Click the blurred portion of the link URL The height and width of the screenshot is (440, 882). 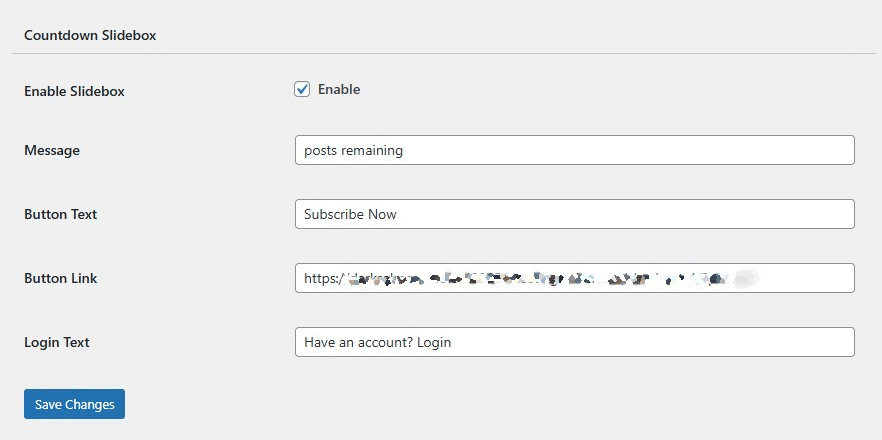[x=540, y=278]
